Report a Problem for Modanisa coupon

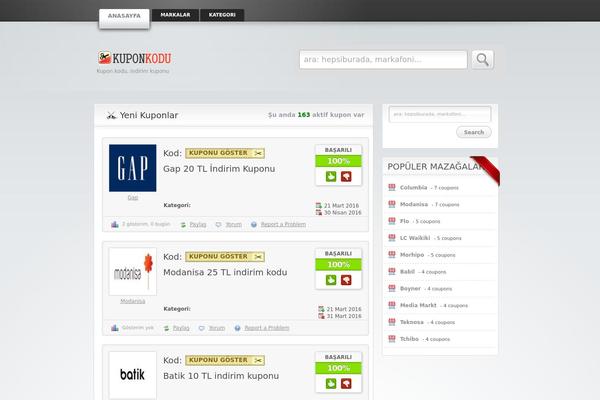[267, 328]
